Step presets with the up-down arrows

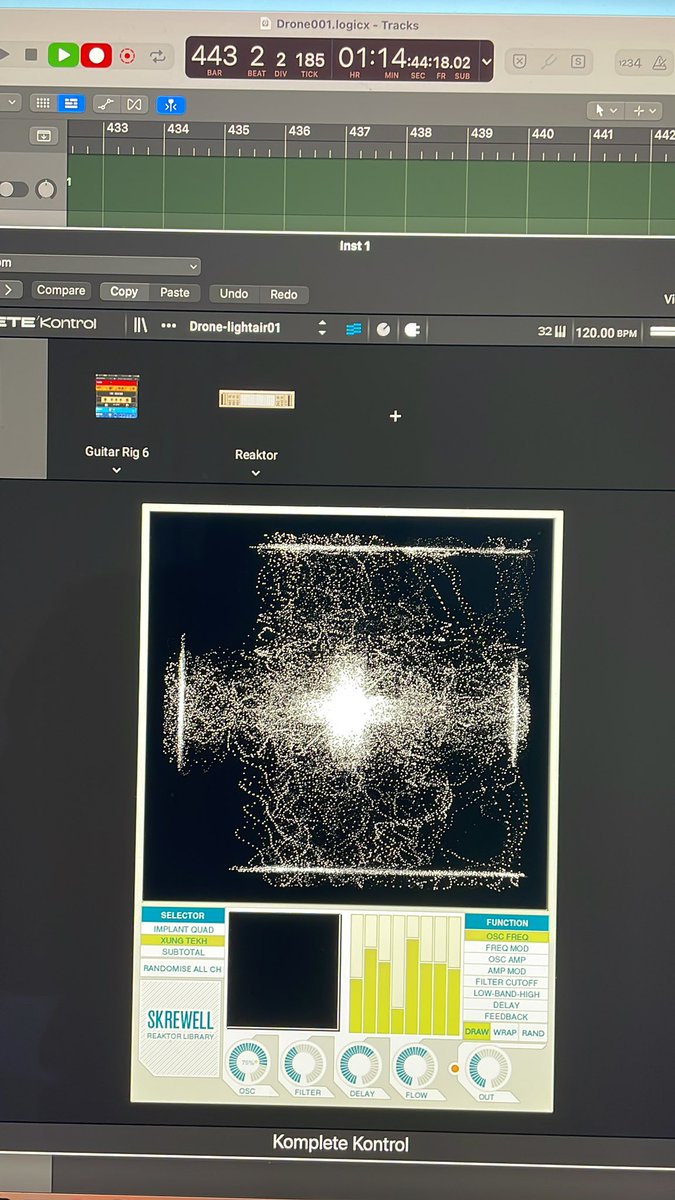click(322, 328)
